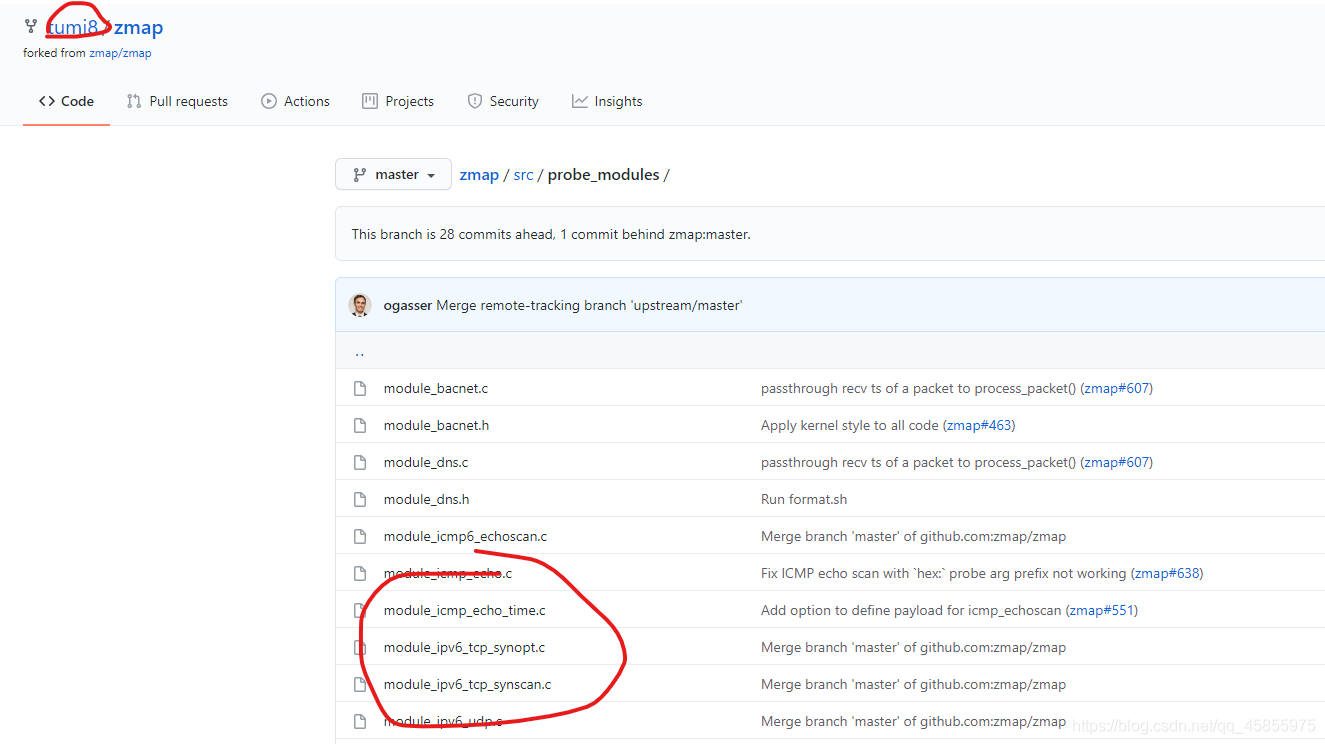Image resolution: width=1325 pixels, height=744 pixels.
Task: Click ogasser's avatar thumbnail
Action: click(360, 305)
